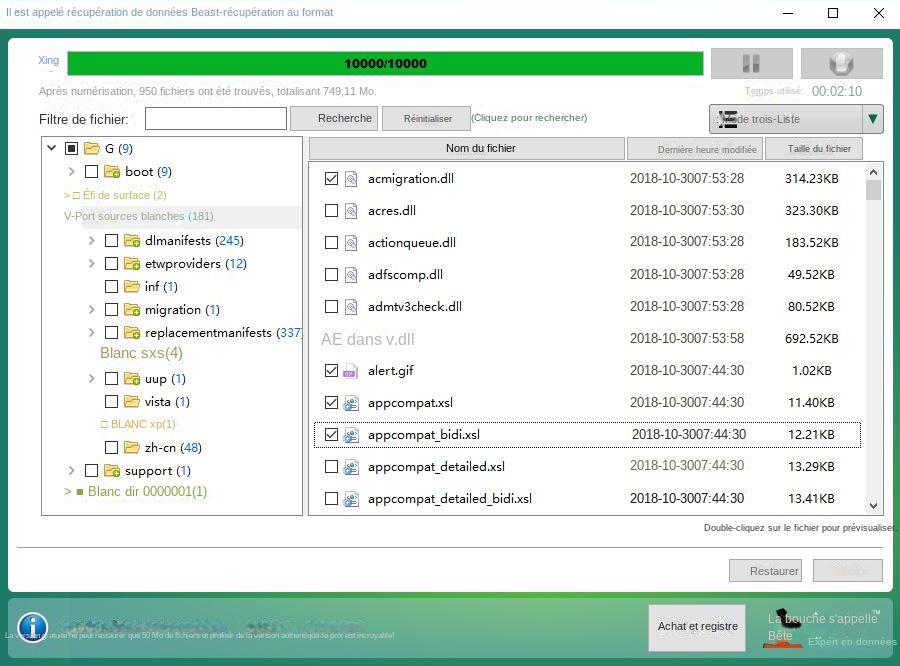Open the Mode trois-Liste dropdown
The image size is (900, 666).
tap(871, 118)
